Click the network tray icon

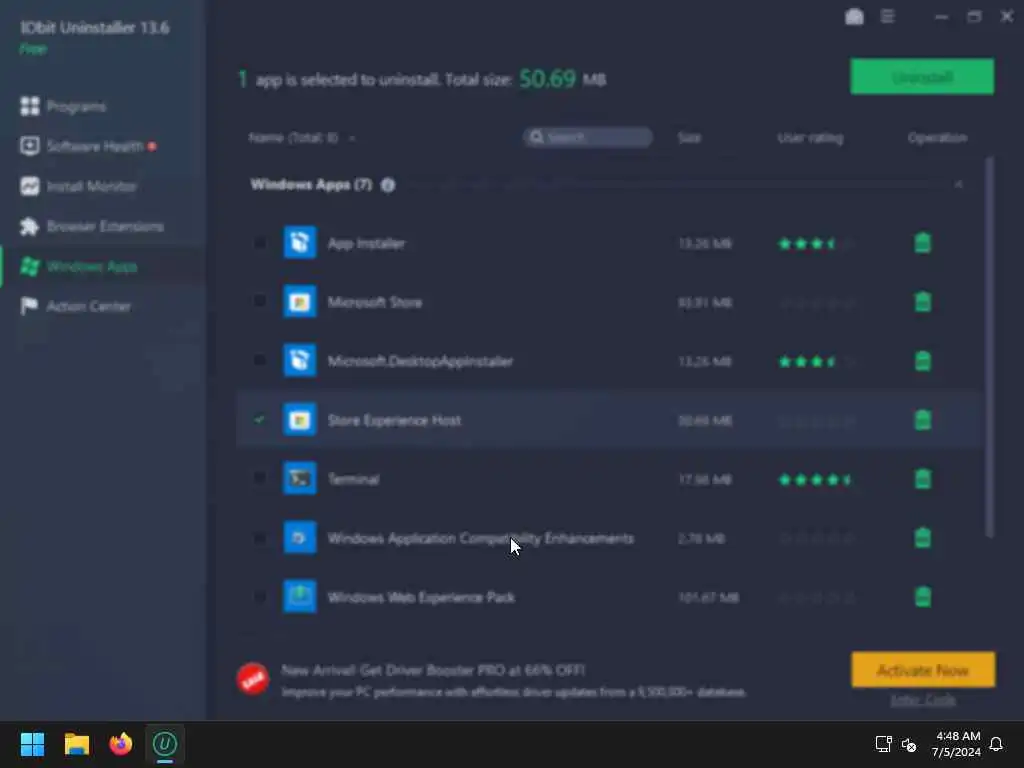point(884,744)
